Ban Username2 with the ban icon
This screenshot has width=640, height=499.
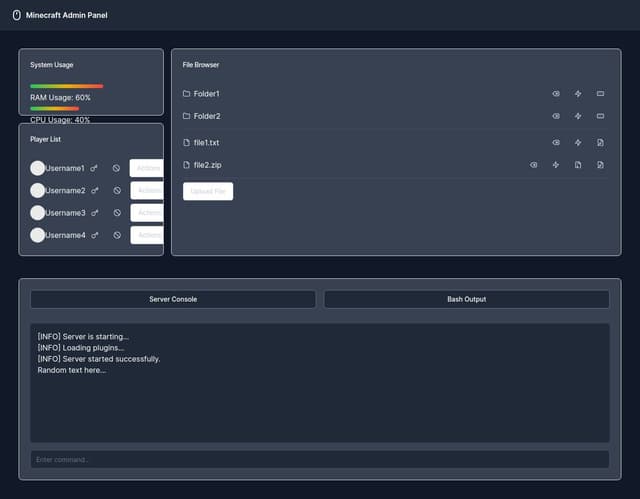coord(117,191)
